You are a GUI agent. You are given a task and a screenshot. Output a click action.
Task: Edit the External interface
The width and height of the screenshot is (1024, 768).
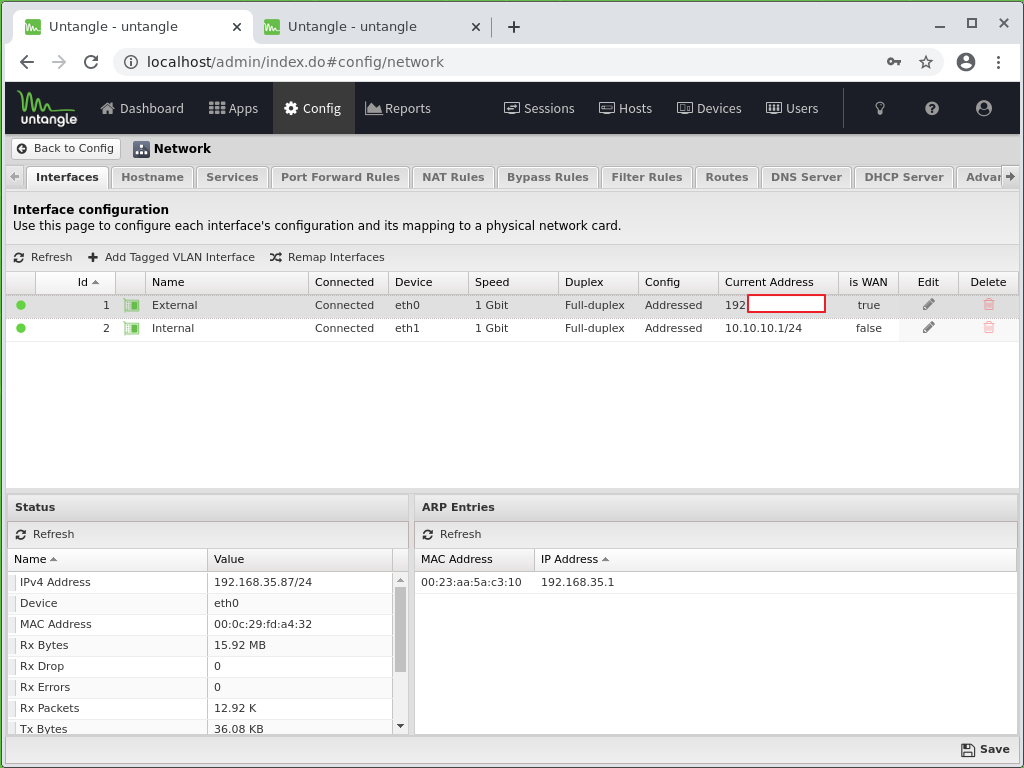tap(929, 304)
